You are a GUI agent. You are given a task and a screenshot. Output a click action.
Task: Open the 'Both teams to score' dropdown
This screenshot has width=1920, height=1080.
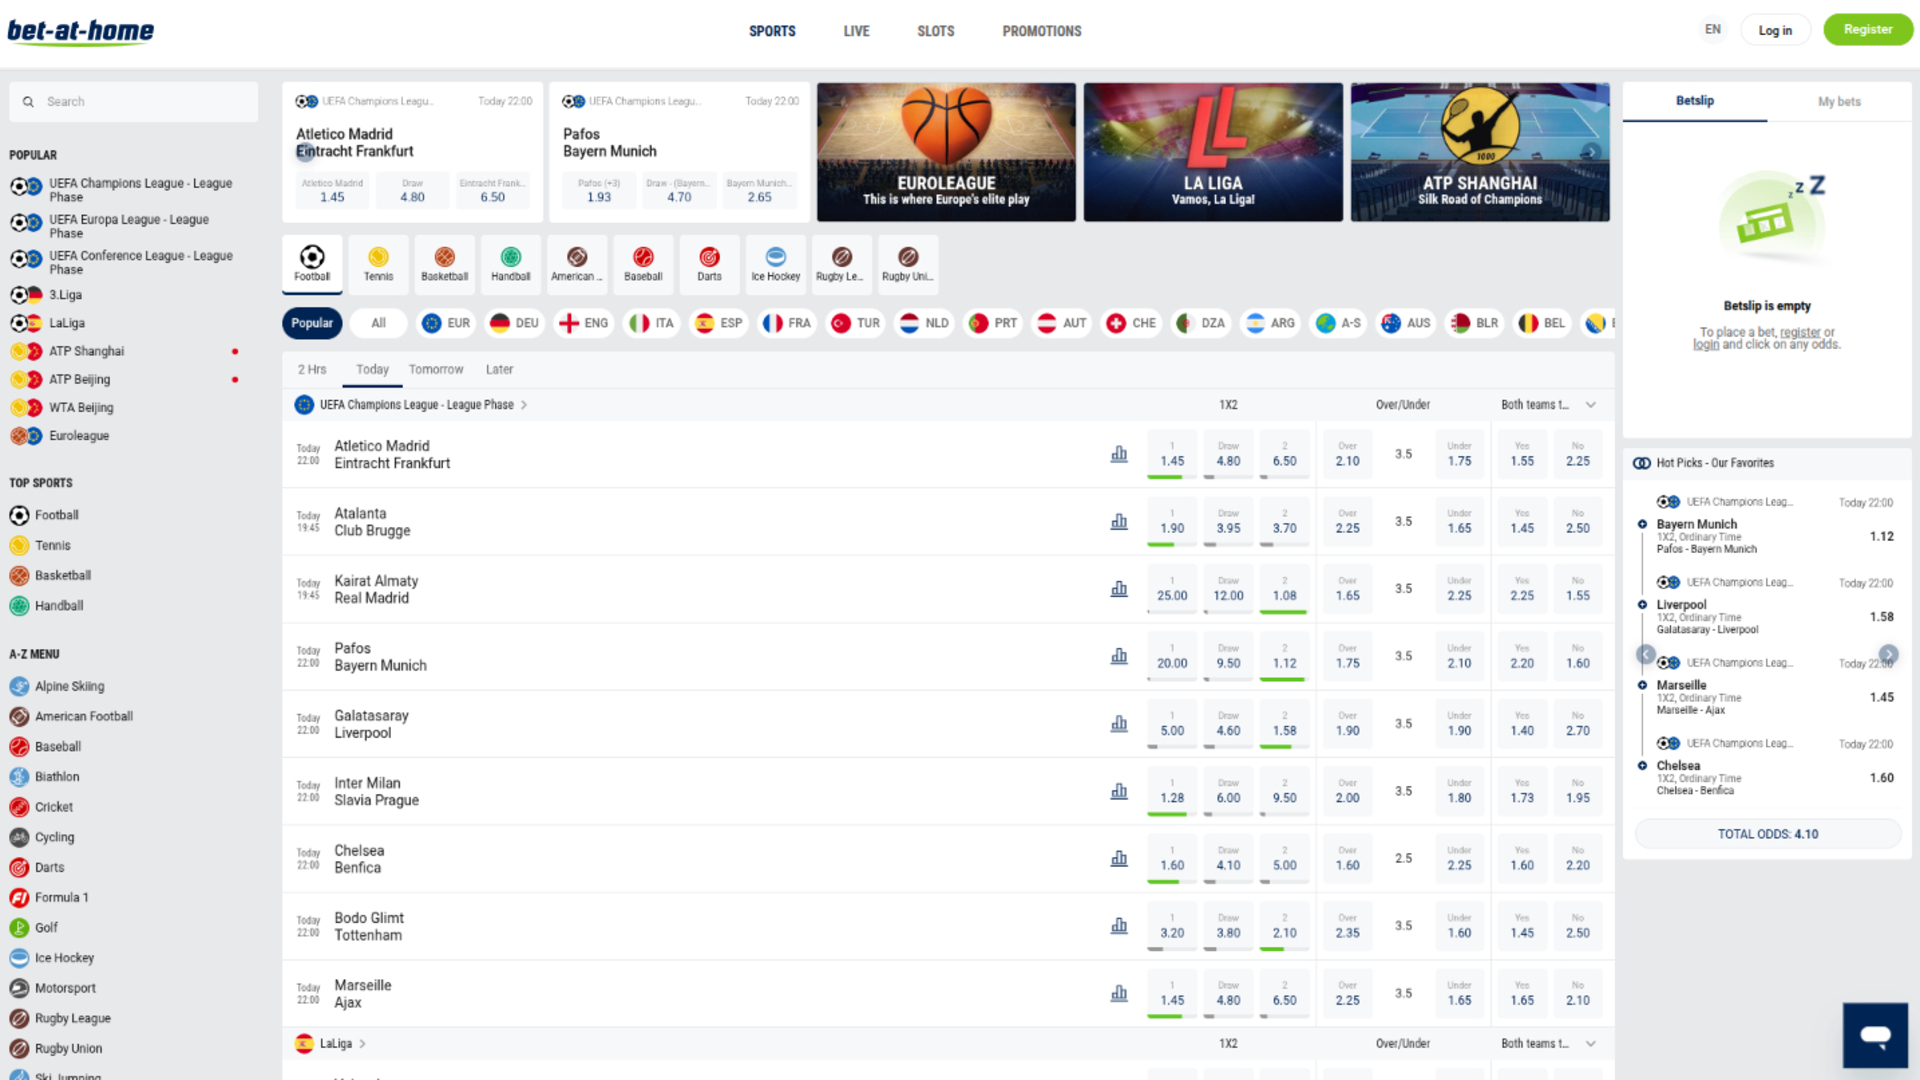point(1545,405)
